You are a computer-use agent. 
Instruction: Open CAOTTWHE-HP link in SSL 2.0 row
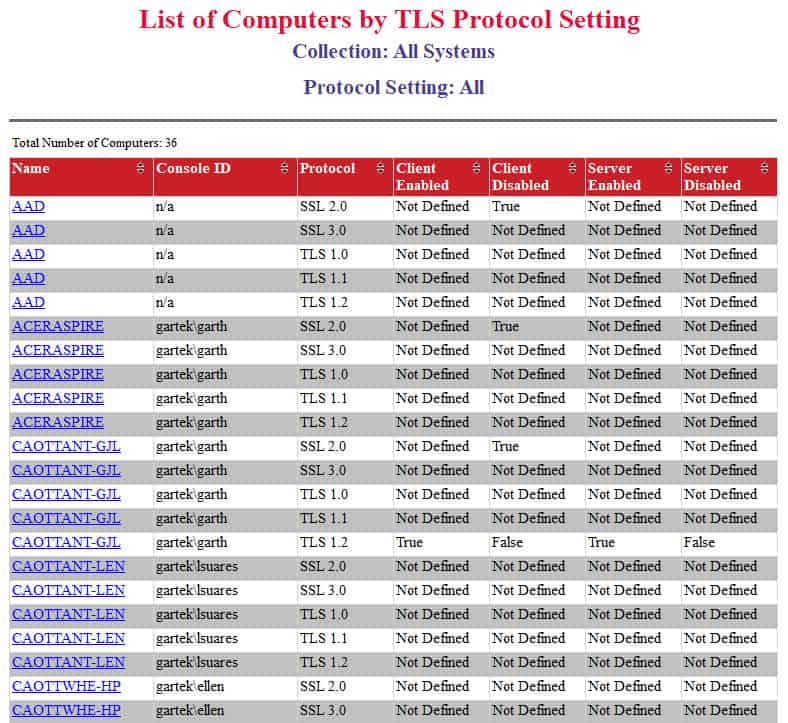point(66,686)
